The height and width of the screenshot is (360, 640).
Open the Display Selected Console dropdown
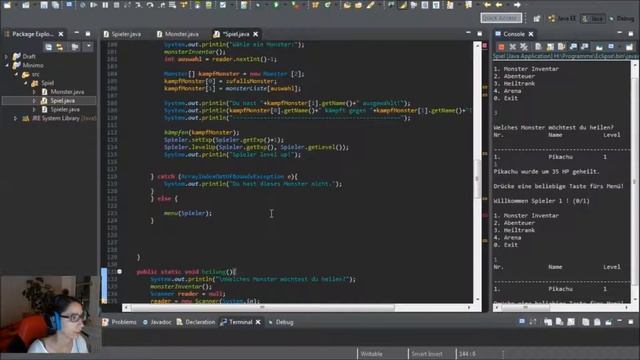click(x=620, y=47)
